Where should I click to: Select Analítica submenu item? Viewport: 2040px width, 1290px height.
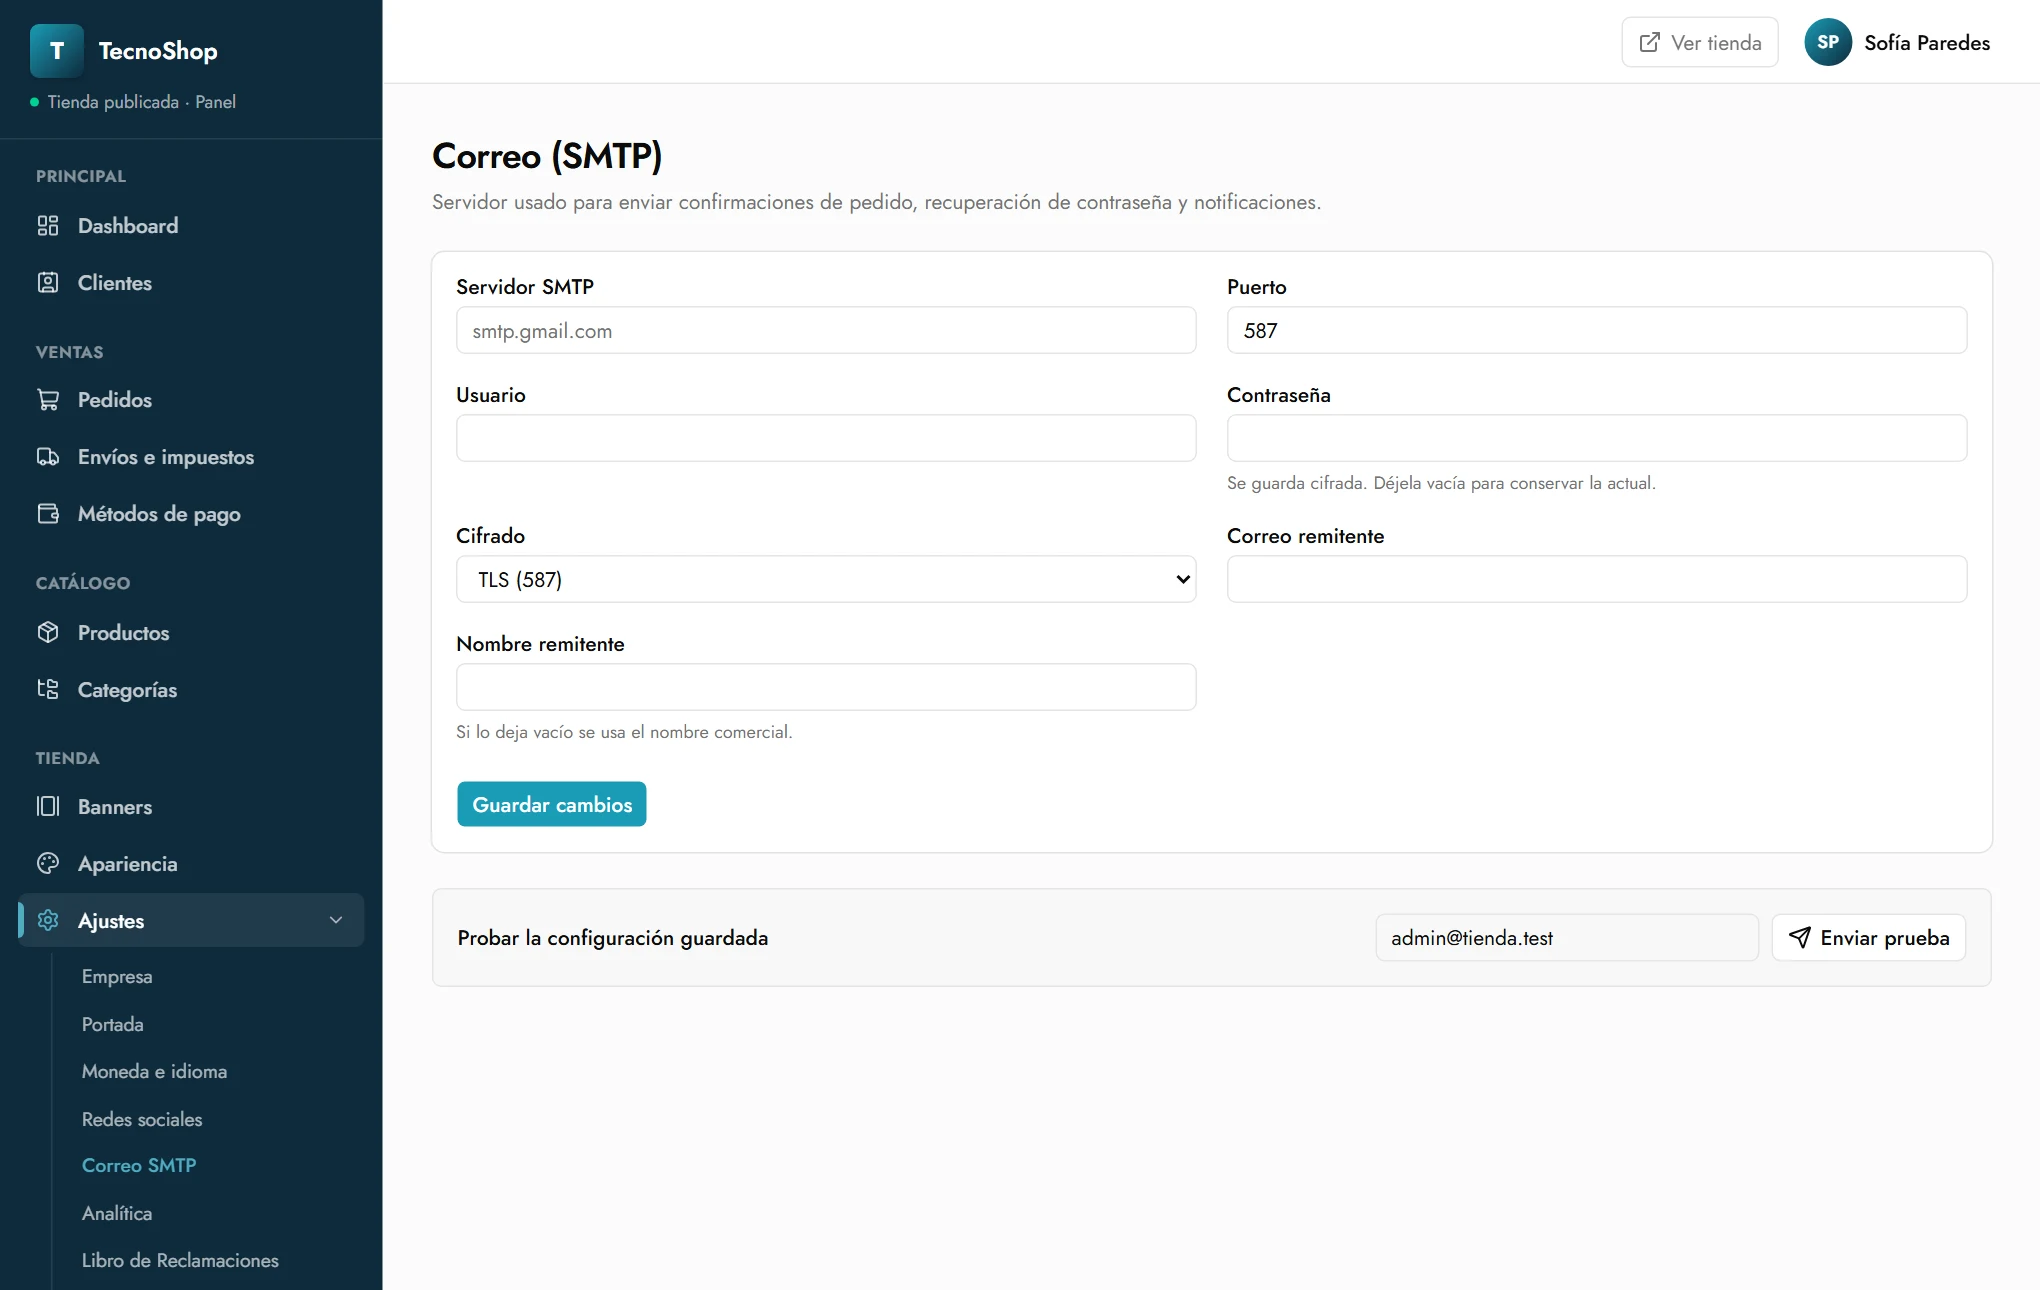(x=117, y=1214)
